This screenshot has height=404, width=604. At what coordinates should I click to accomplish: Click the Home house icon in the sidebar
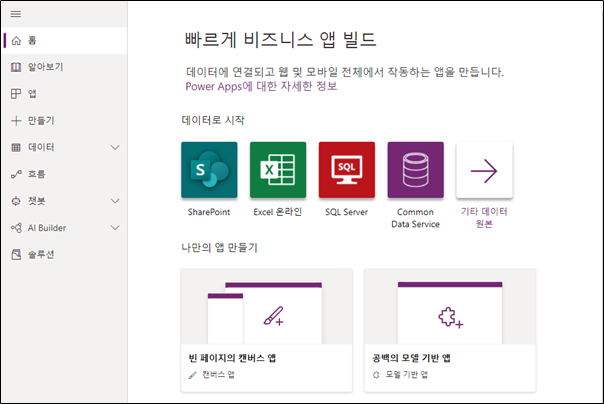16,40
